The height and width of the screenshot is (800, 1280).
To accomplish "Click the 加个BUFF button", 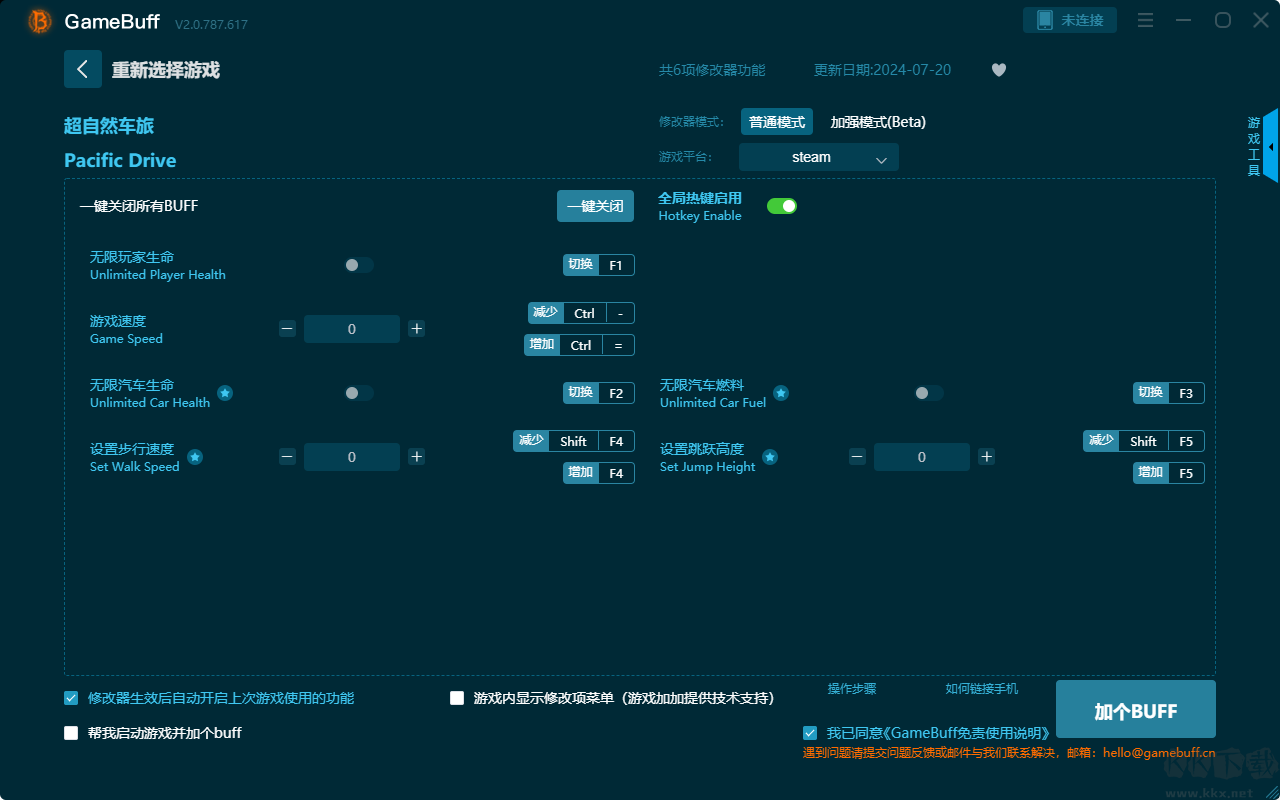I will (x=1136, y=710).
